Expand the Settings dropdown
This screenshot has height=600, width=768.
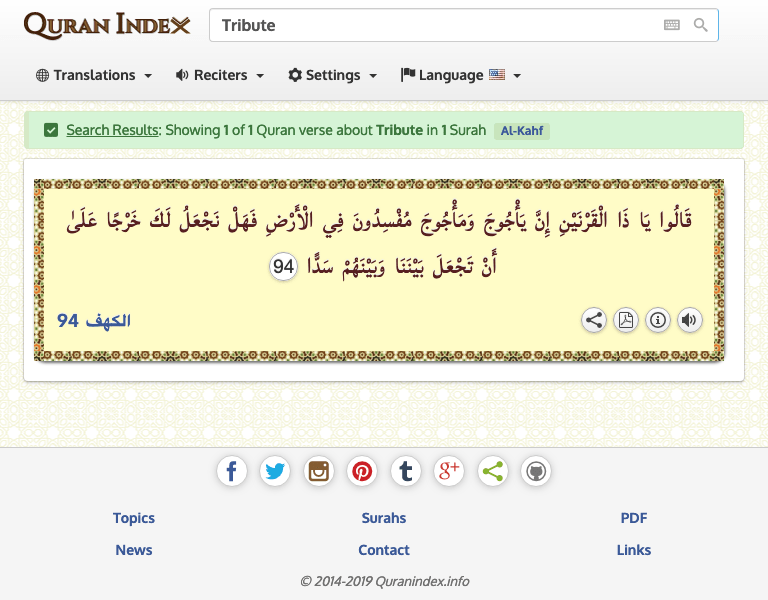pyautogui.click(x=332, y=75)
